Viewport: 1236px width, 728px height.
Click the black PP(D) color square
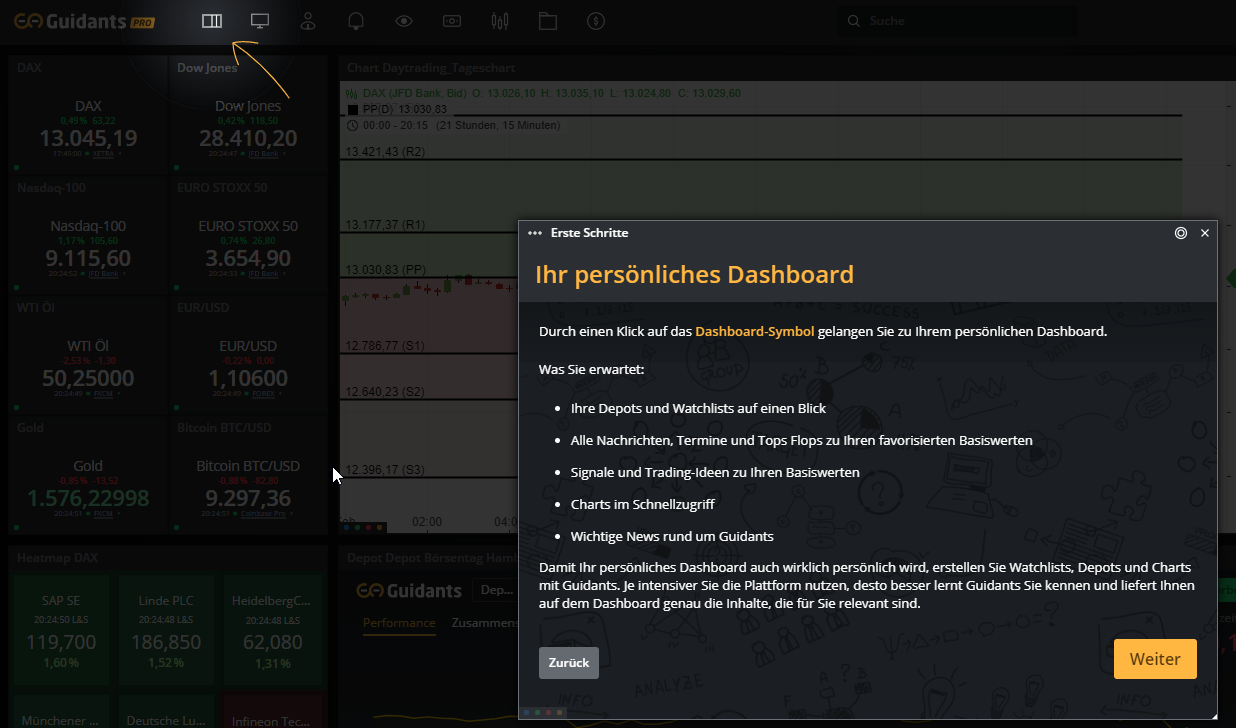point(352,109)
